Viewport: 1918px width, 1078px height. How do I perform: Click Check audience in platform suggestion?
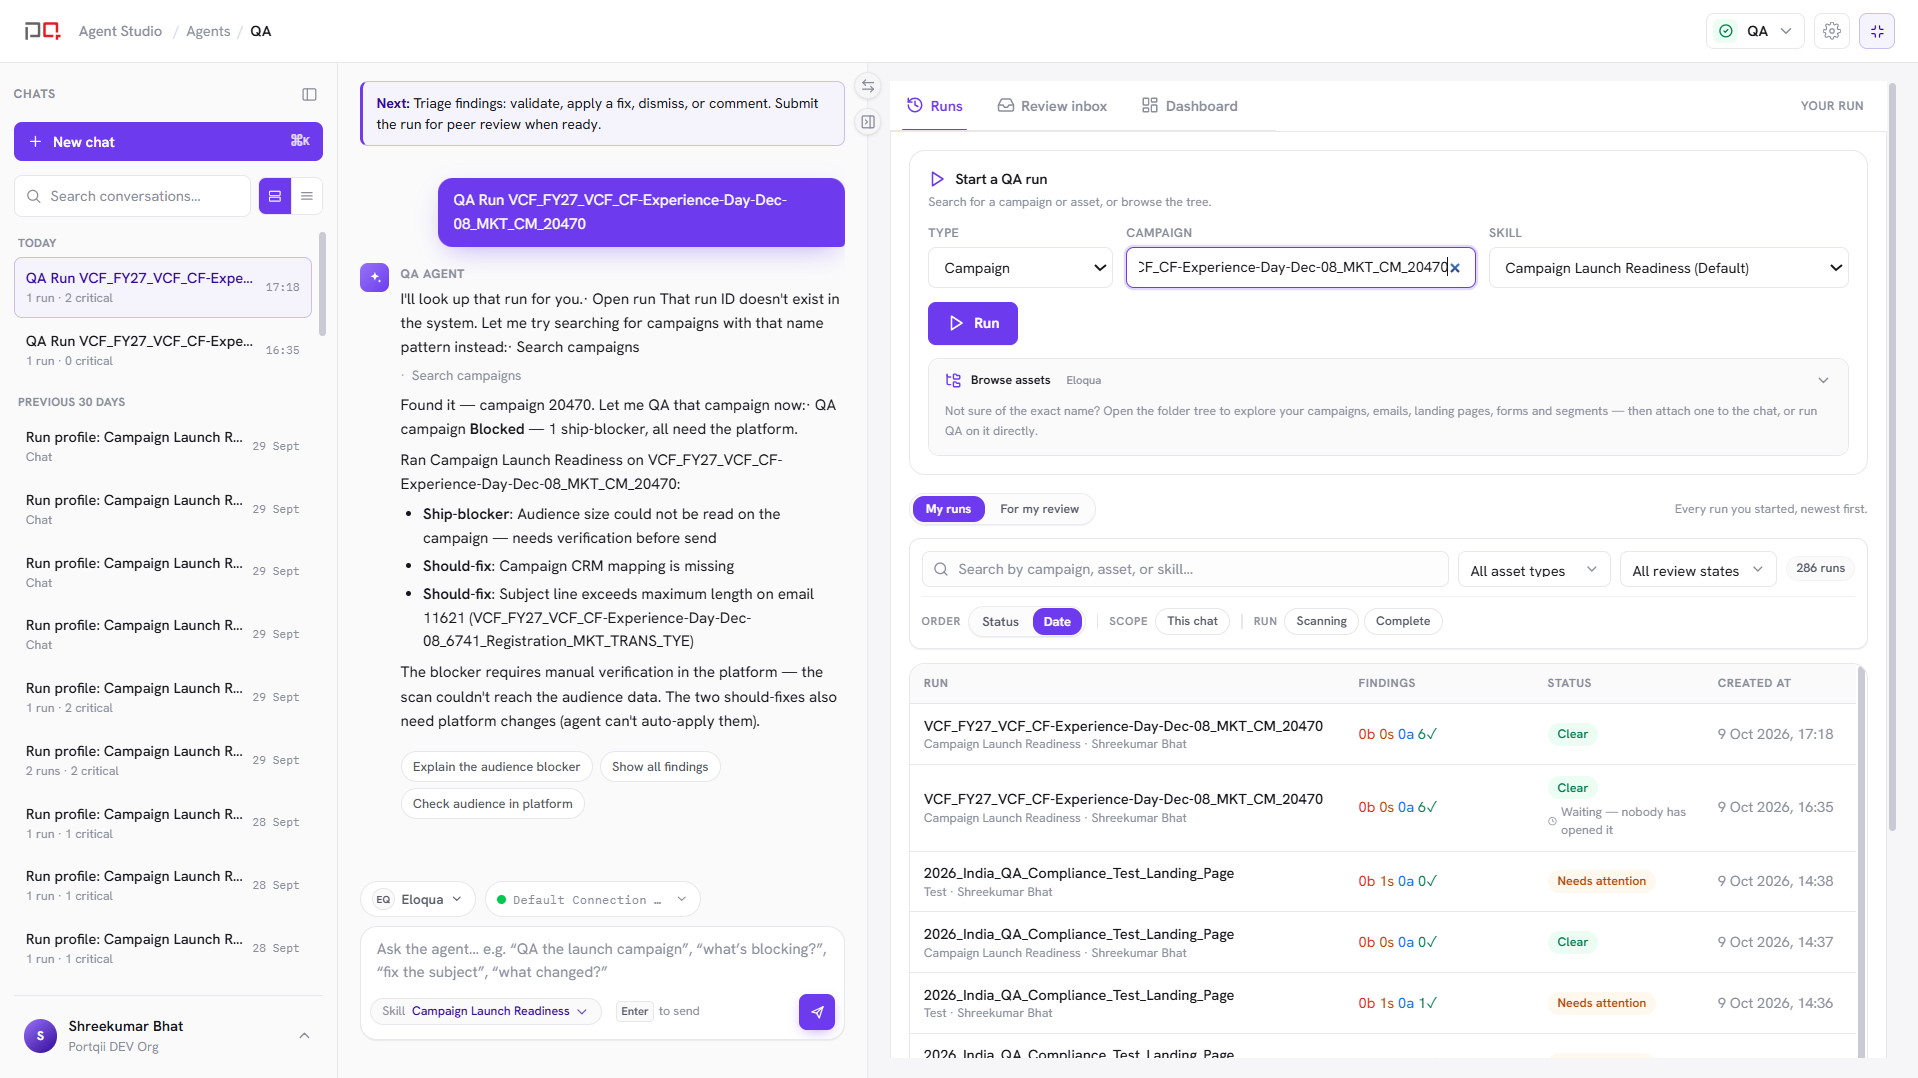pyautogui.click(x=492, y=804)
